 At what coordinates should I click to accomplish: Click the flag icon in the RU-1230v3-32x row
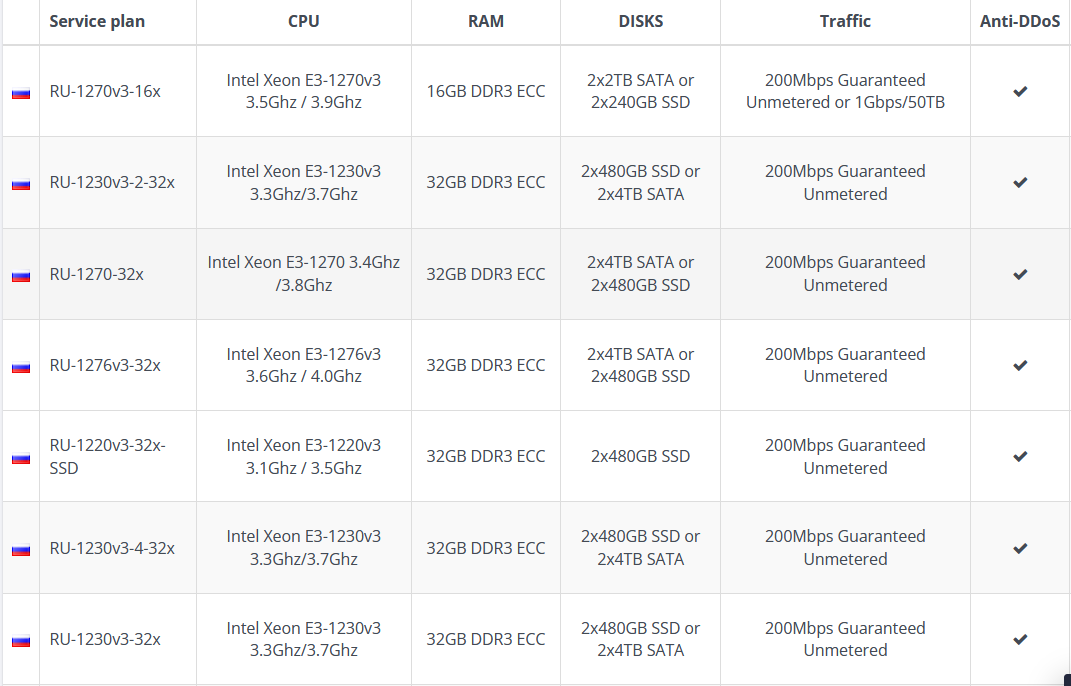(21, 640)
